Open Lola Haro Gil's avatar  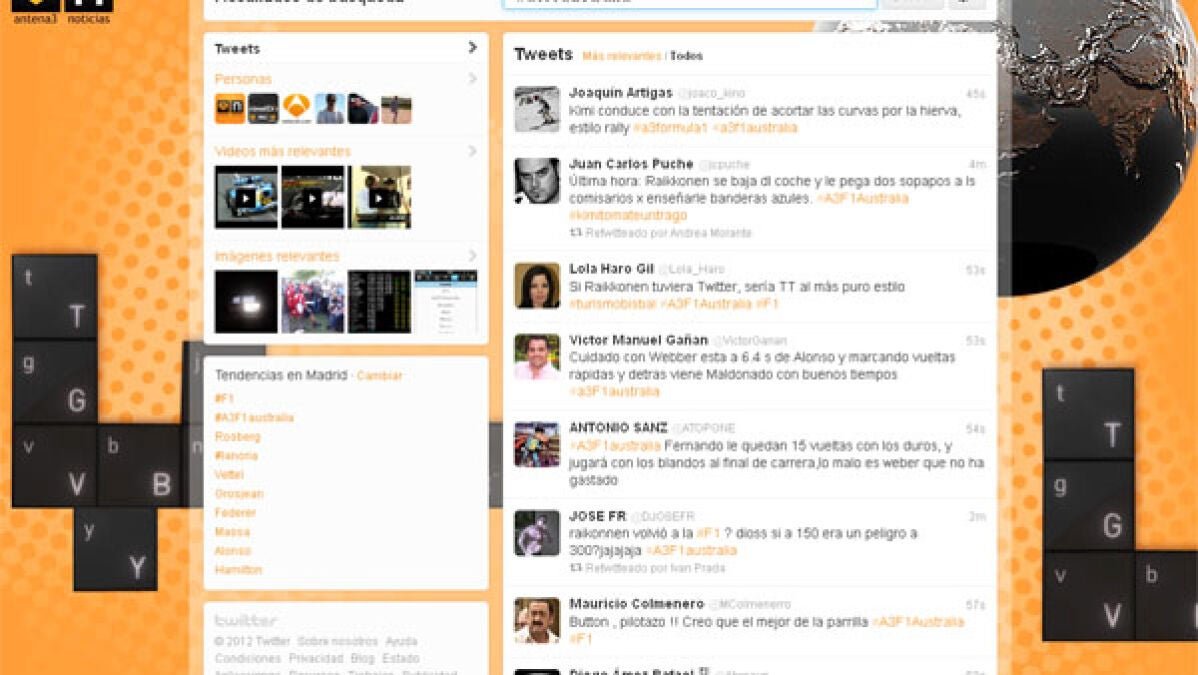point(537,285)
